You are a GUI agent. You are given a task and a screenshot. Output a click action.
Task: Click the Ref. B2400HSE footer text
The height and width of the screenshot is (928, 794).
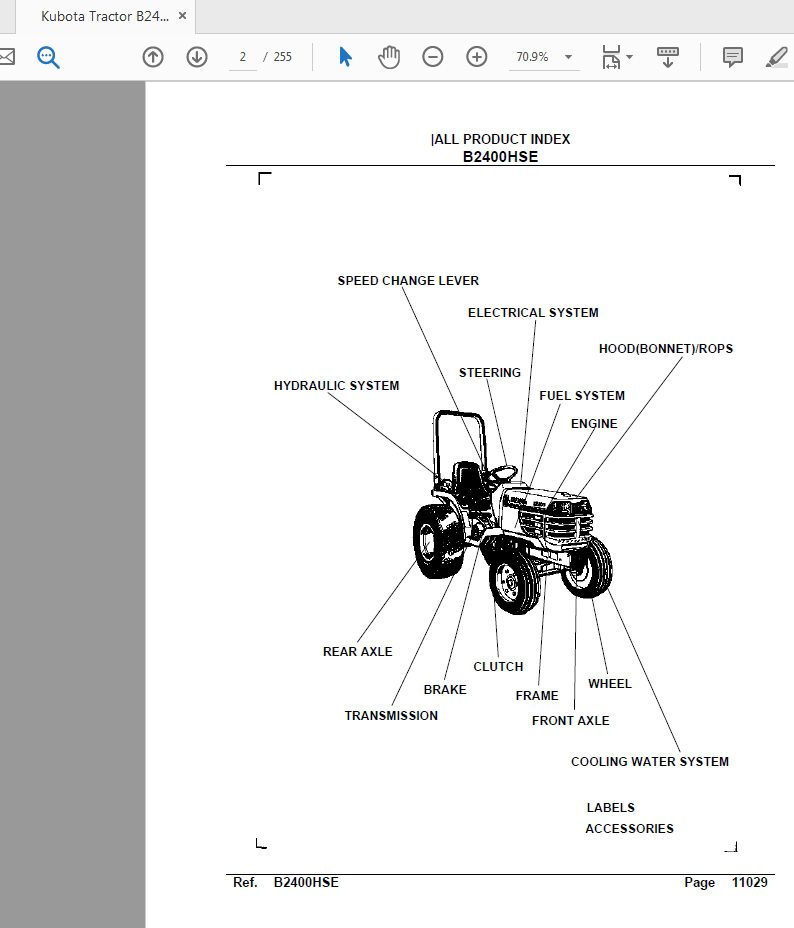pyautogui.click(x=286, y=882)
